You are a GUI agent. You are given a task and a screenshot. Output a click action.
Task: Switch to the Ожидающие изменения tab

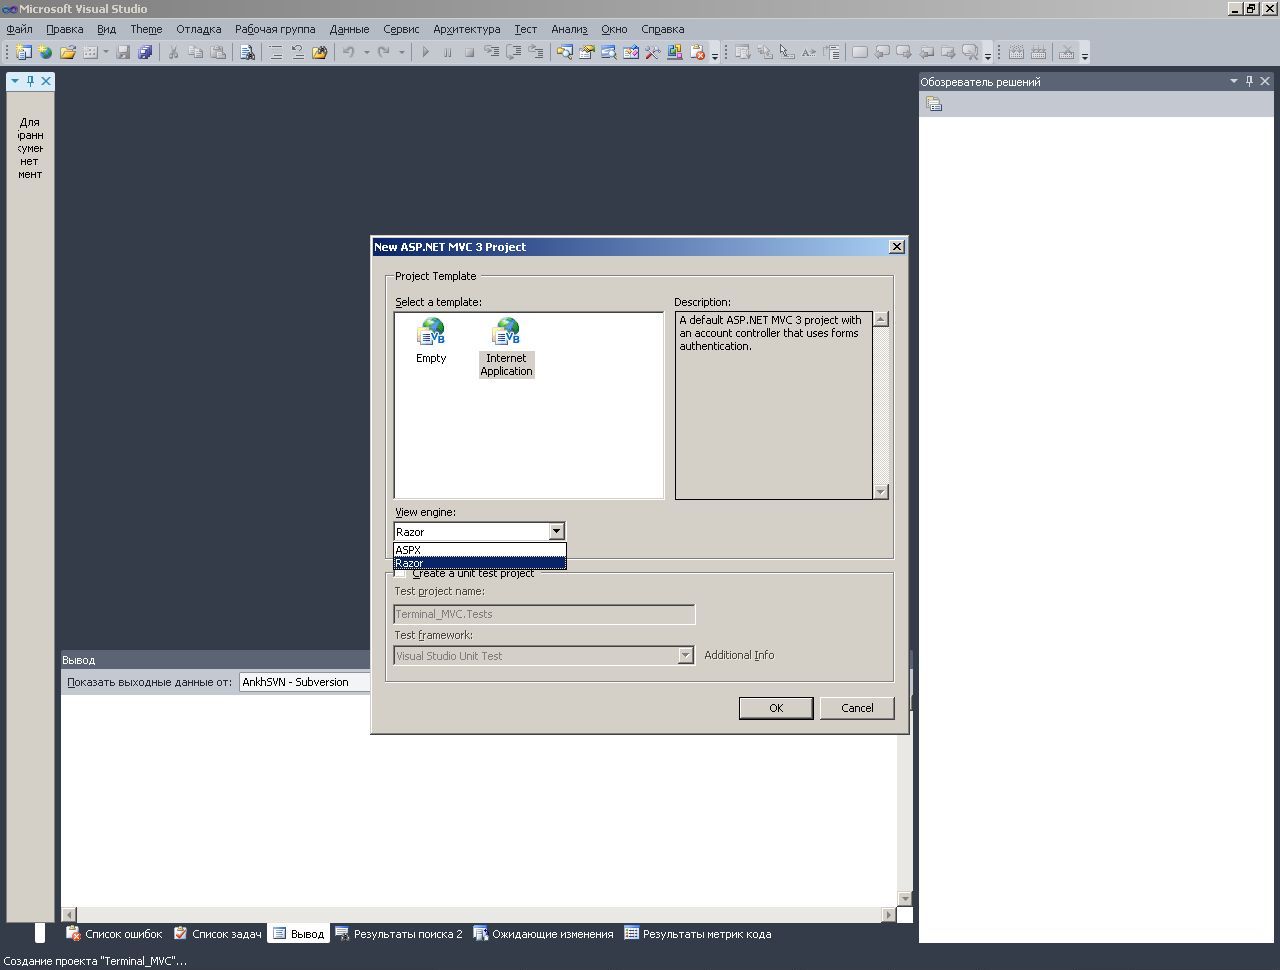543,934
